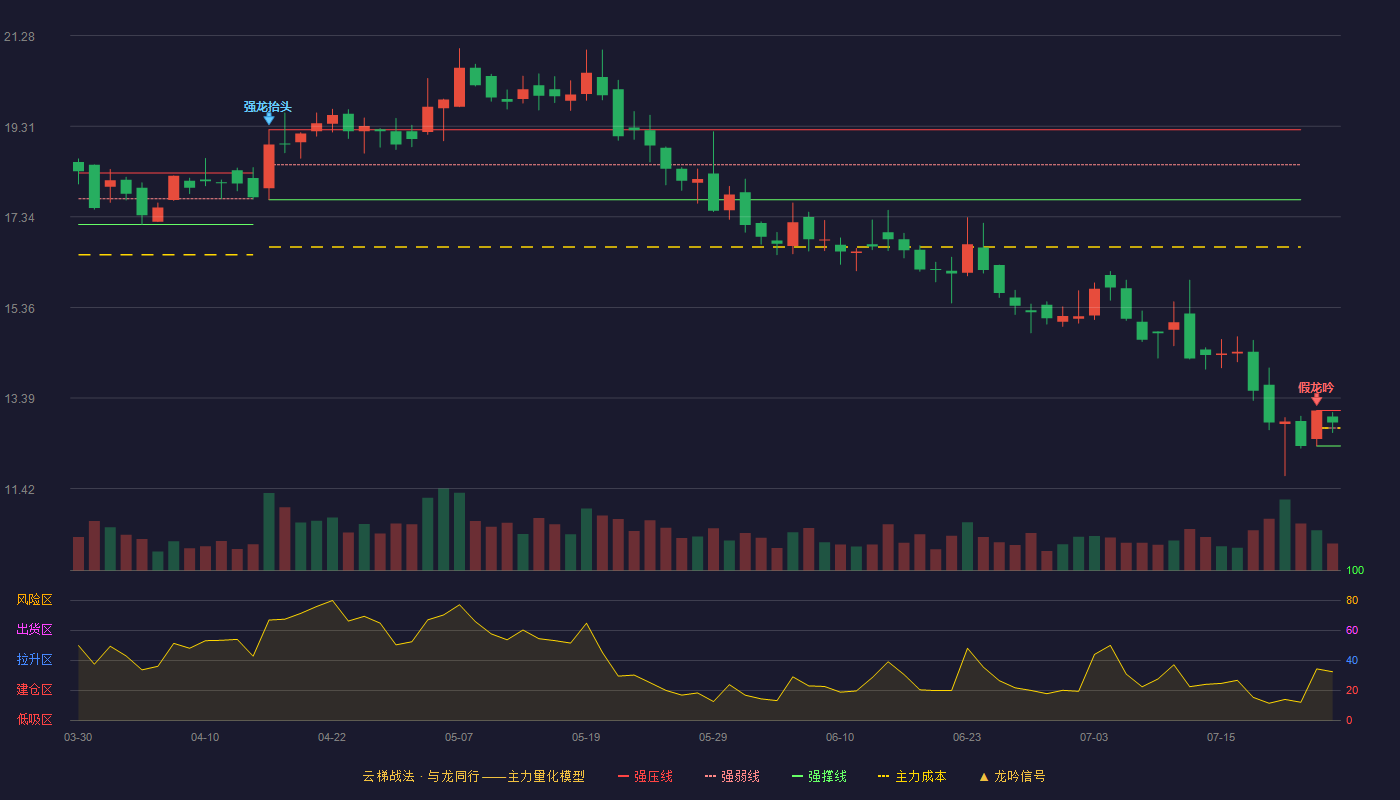This screenshot has width=1400, height=800.
Task: Click the 05-07 date axis label
Action: (459, 737)
